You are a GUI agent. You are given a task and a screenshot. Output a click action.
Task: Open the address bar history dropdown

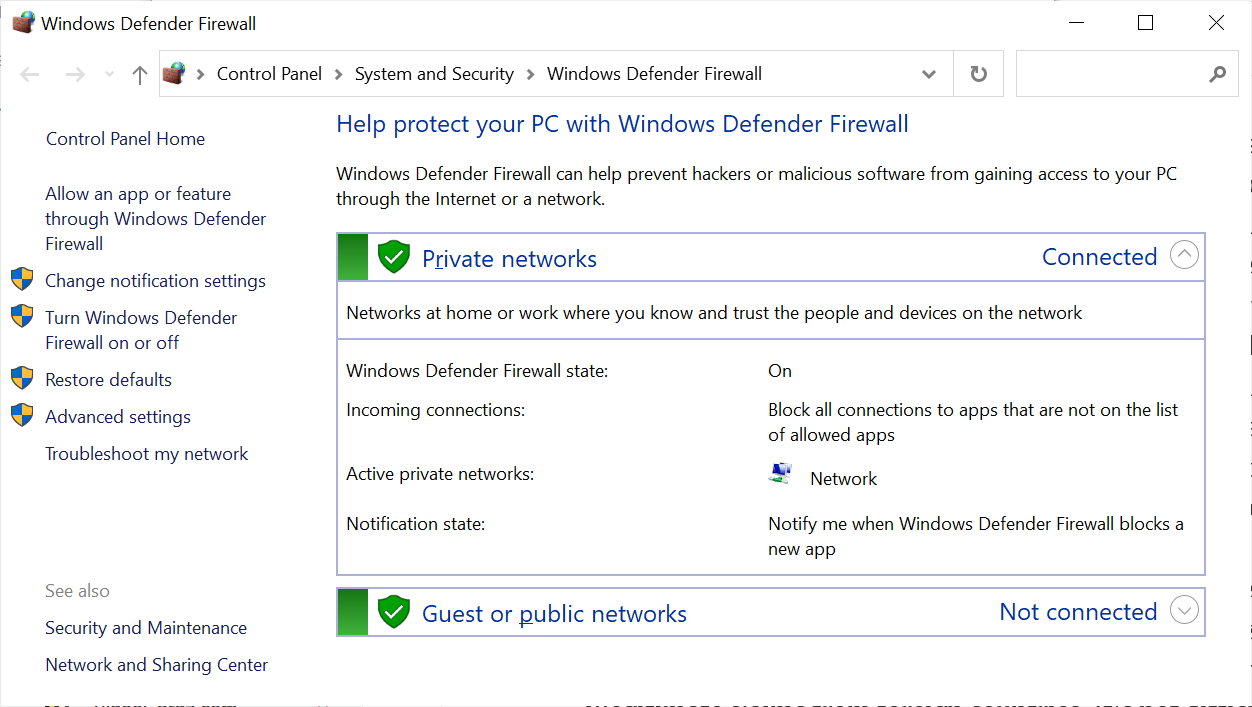pyautogui.click(x=929, y=74)
